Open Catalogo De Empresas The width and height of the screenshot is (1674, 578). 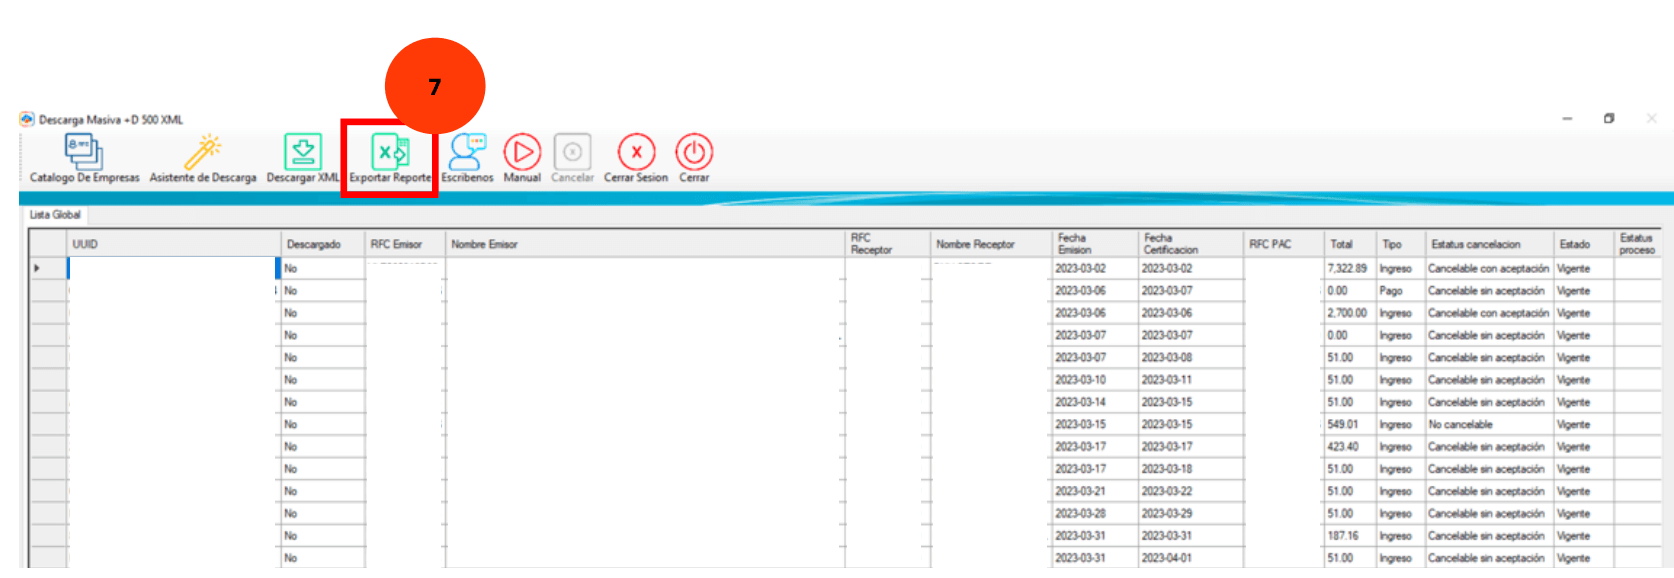point(84,158)
